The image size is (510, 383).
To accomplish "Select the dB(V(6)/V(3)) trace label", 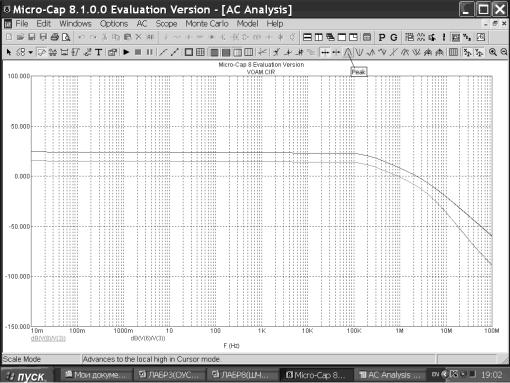I will [148, 338].
